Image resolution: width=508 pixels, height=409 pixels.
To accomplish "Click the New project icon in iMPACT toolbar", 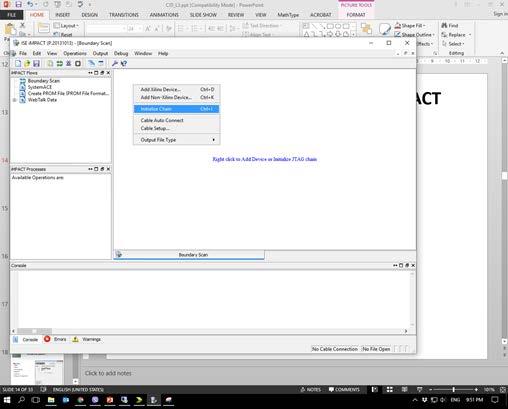I will 18,63.
